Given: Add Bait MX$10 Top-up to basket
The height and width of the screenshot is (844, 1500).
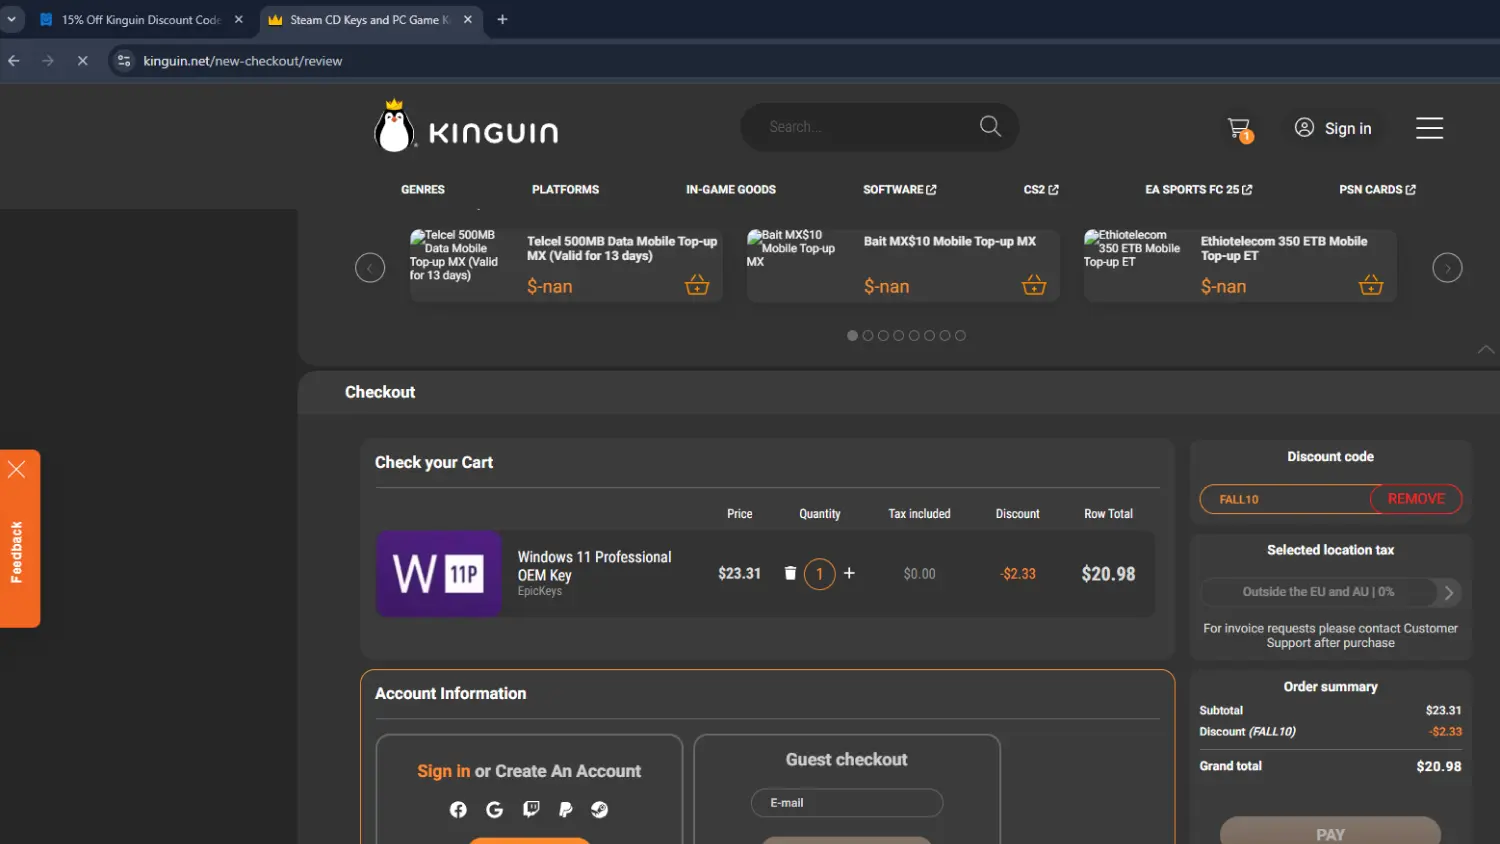Looking at the screenshot, I should (x=1033, y=286).
